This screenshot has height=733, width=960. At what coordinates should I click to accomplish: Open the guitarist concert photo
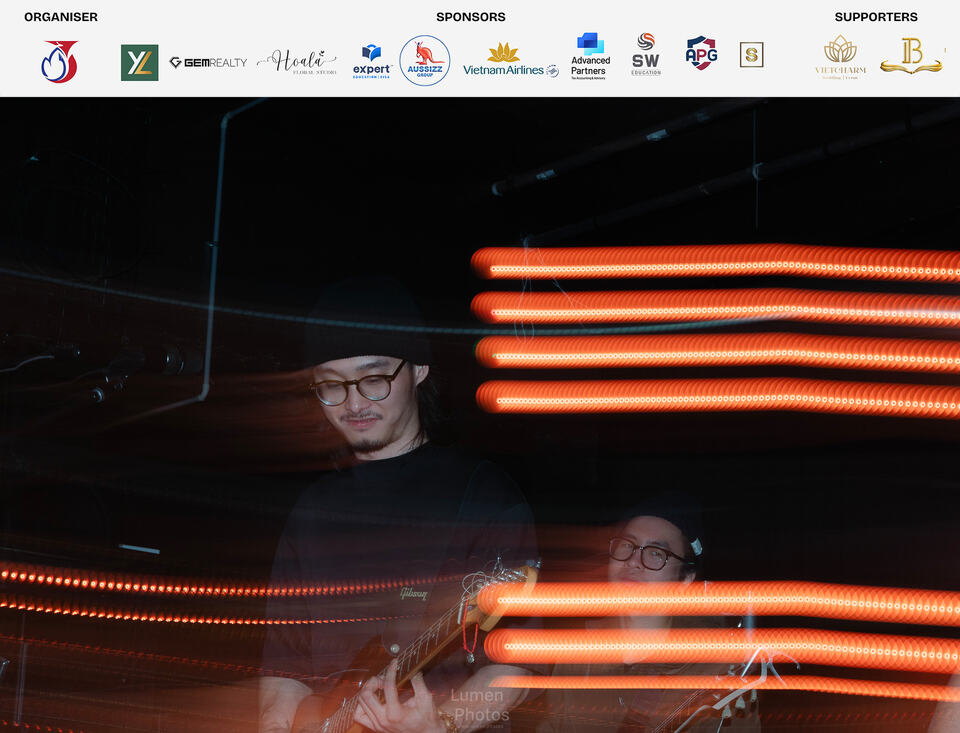click(x=480, y=415)
